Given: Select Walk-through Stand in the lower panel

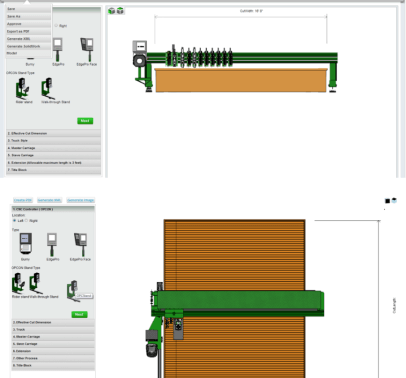Looking at the screenshot, I should [35, 283].
